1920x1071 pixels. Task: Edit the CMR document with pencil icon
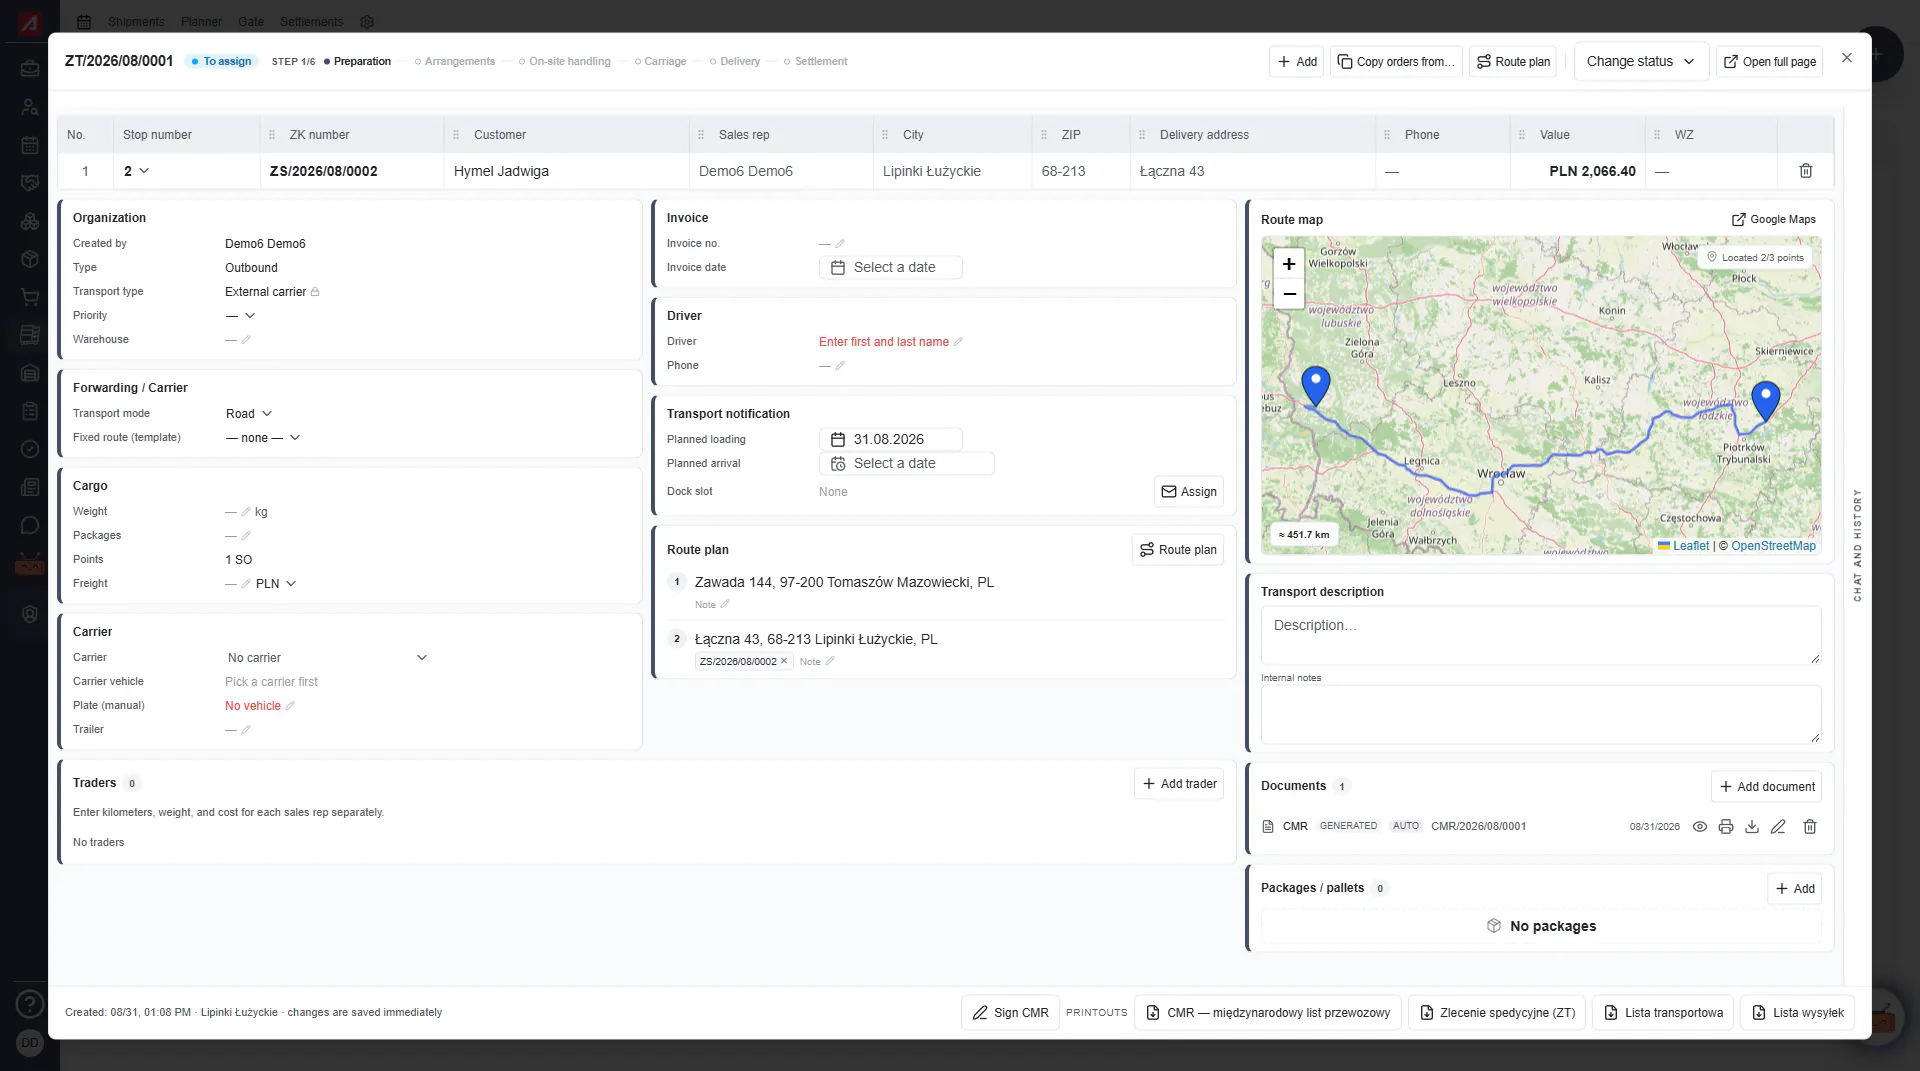pyautogui.click(x=1778, y=827)
